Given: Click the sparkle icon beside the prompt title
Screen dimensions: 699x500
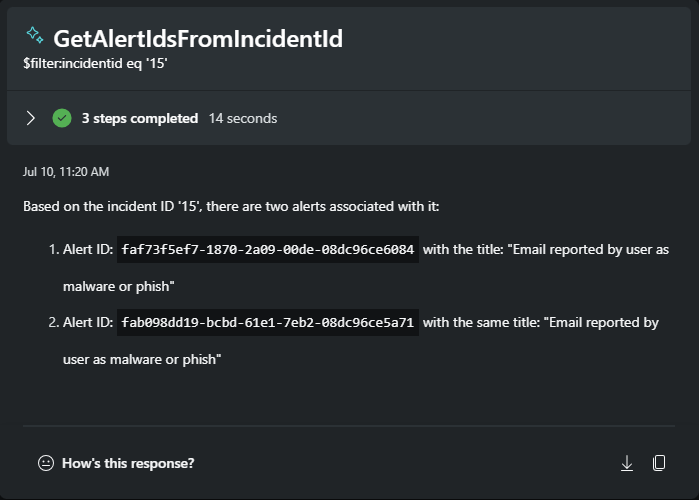Looking at the screenshot, I should pyautogui.click(x=34, y=36).
